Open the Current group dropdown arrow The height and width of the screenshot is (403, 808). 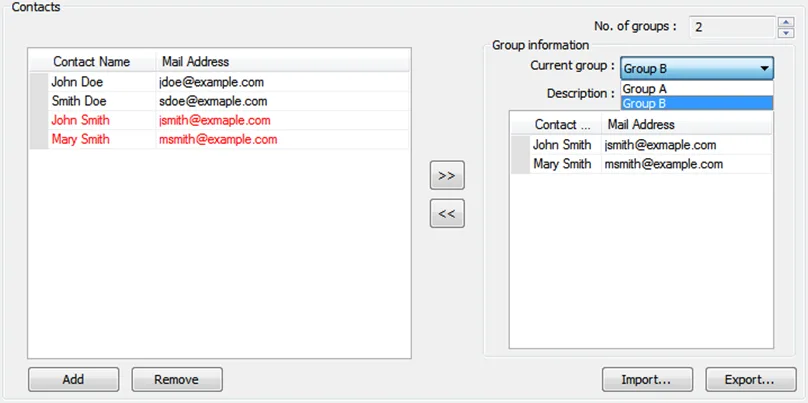[x=764, y=68]
